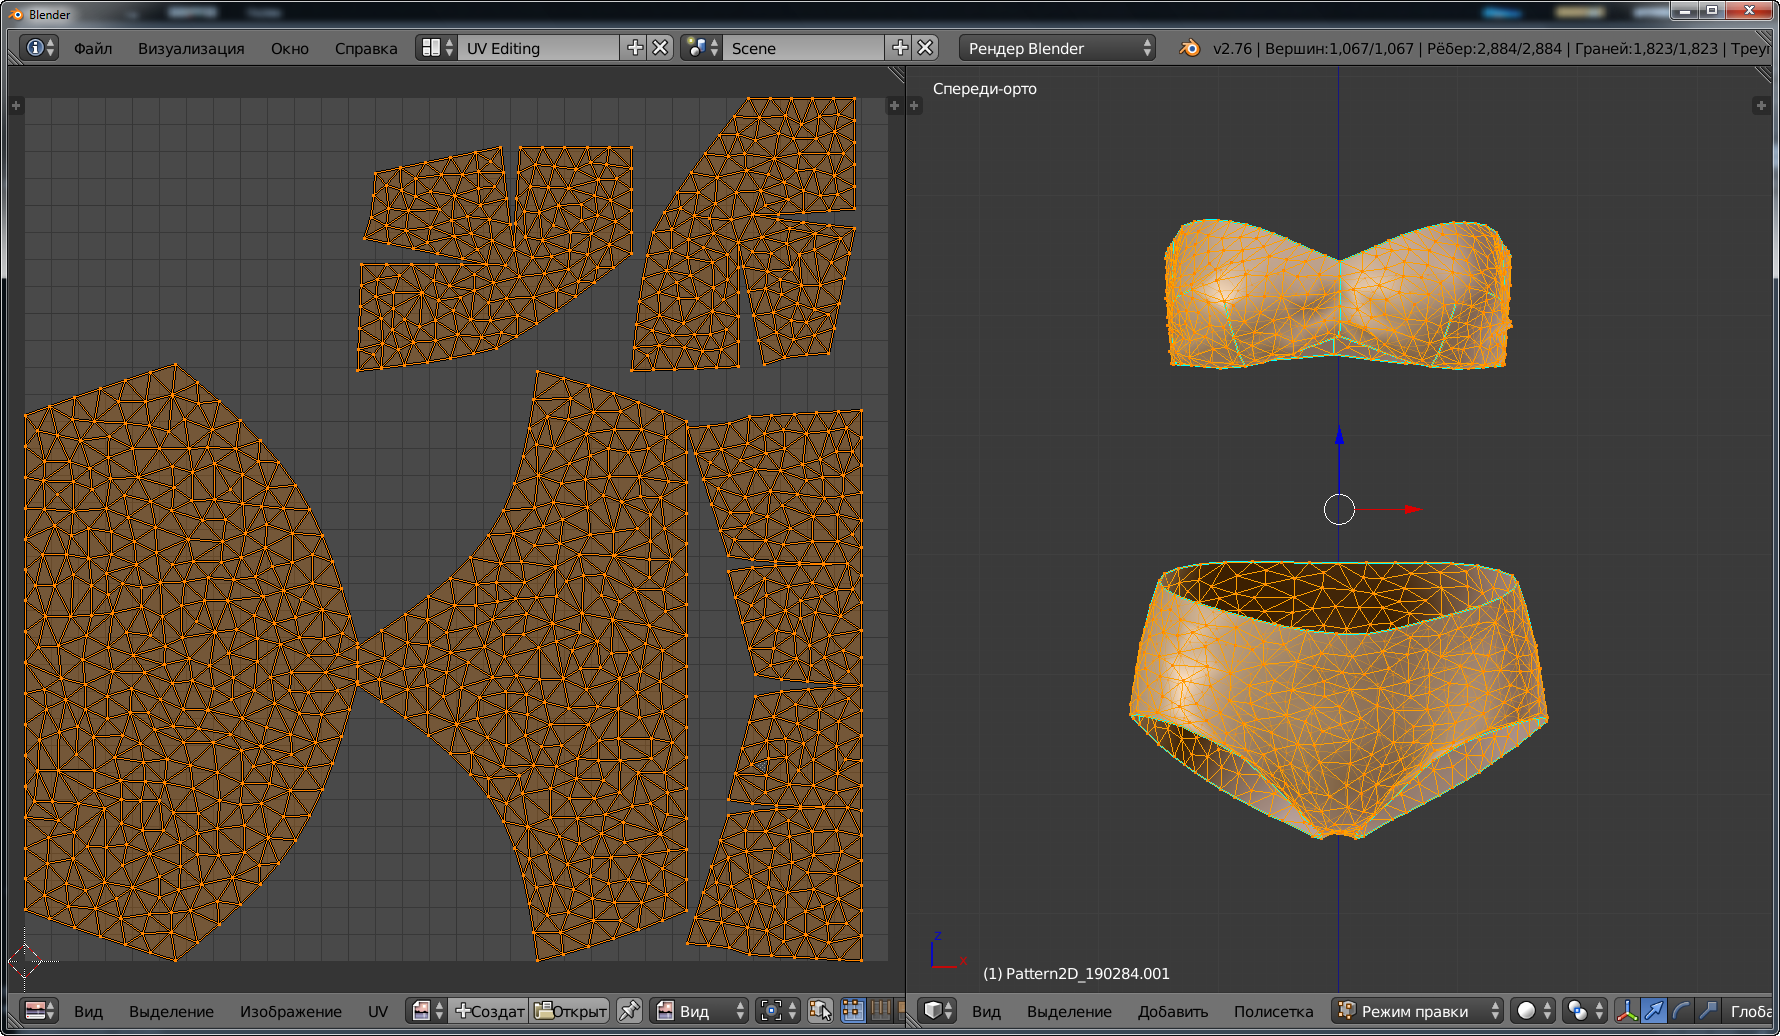Add a new scene next to Scene field
This screenshot has height=1036, width=1780.
pos(900,48)
